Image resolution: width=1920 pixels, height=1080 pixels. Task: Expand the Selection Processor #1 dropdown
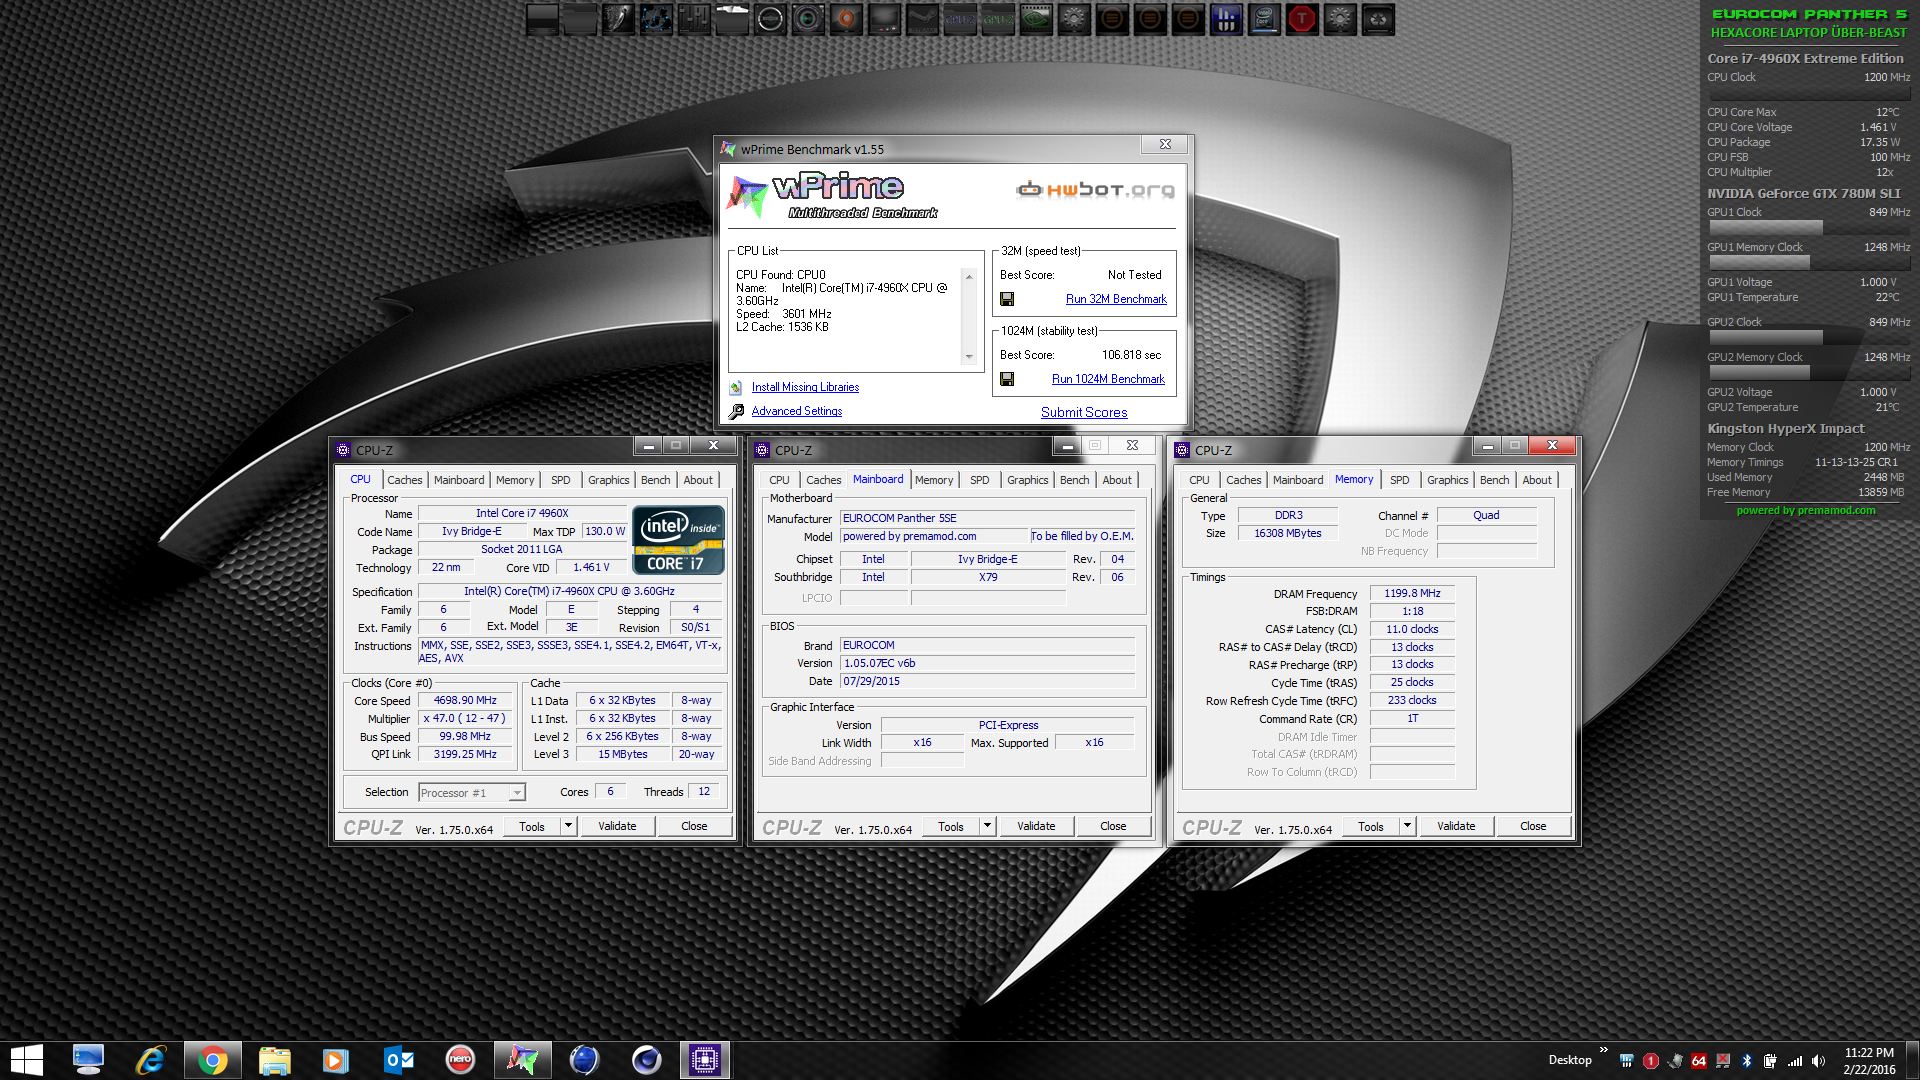pos(517,793)
